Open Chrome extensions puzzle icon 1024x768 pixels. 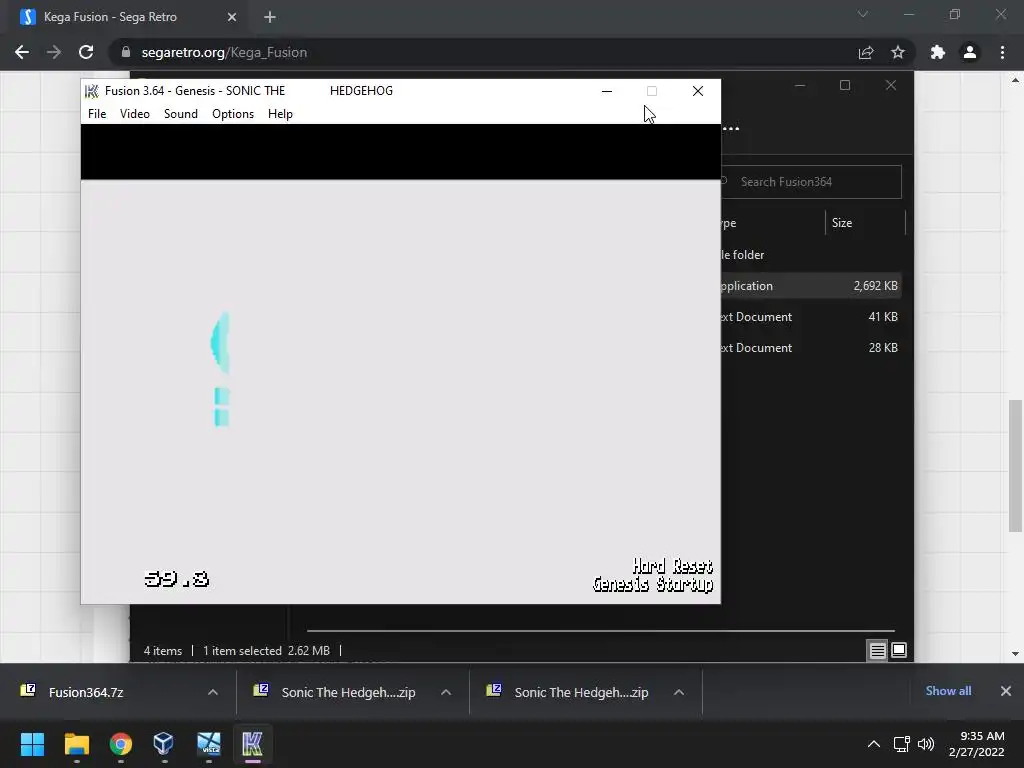(938, 52)
